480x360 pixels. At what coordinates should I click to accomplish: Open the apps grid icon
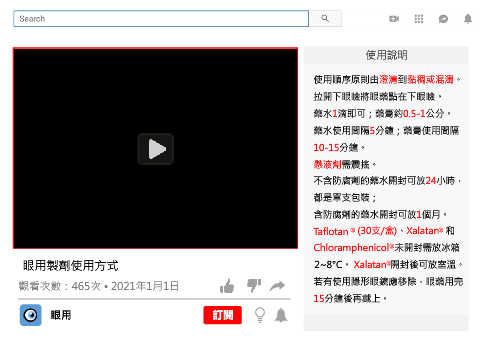pos(419,19)
